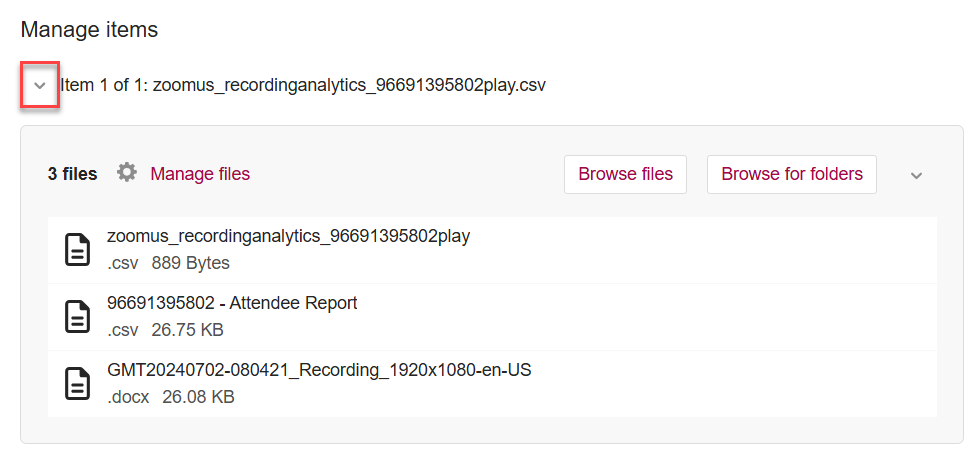Click the .csv label under Attendee Report
Viewport: 977px width, 450px height.
[x=123, y=330]
